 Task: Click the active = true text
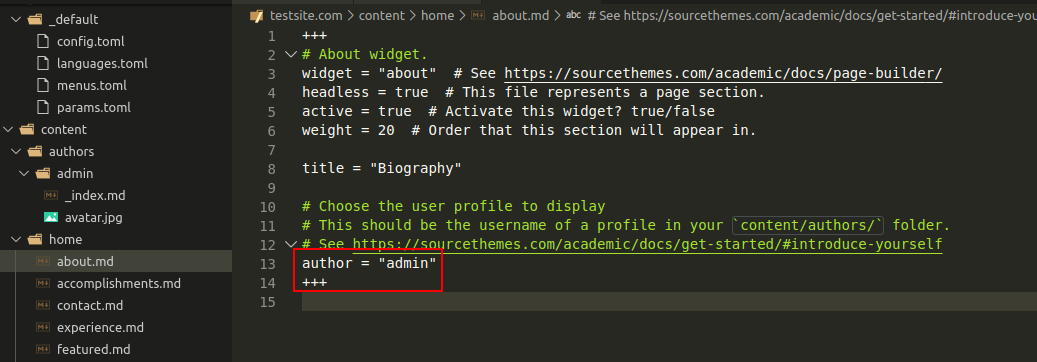pos(356,111)
